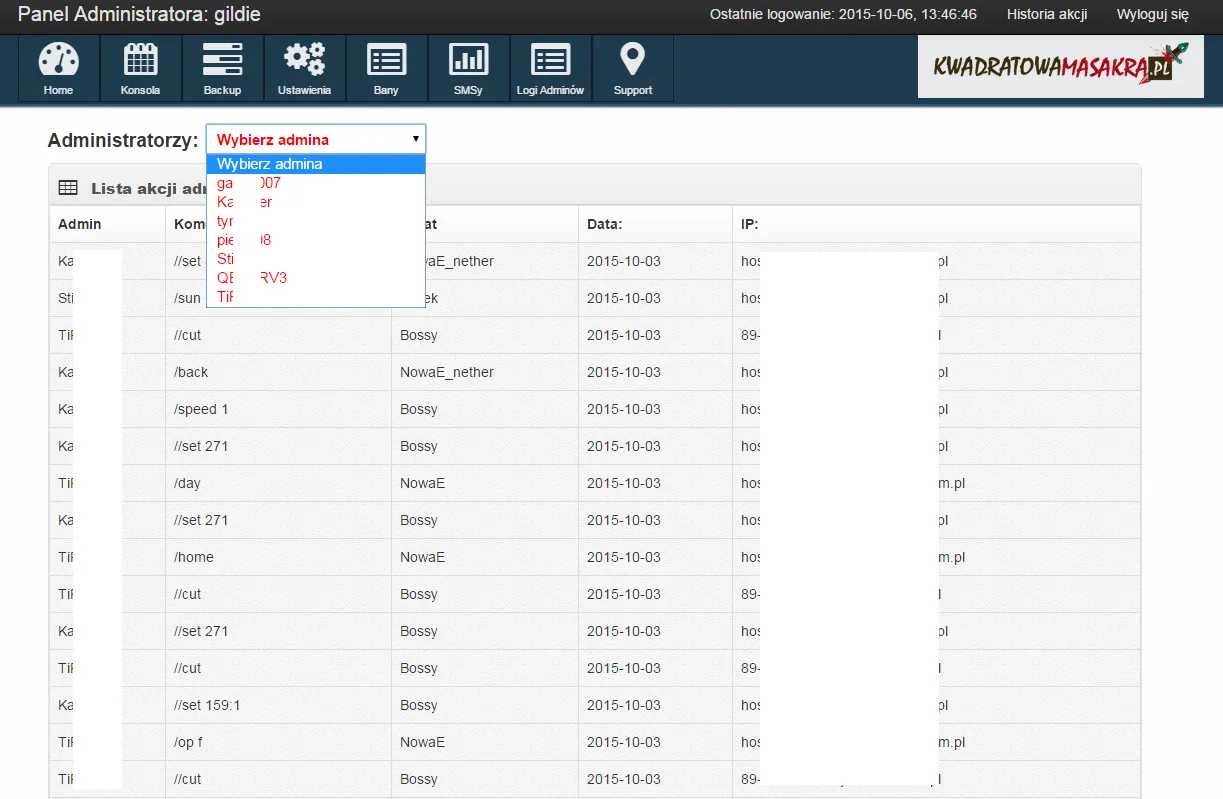
Task: Select the '/back' command cell
Action: click(x=278, y=372)
